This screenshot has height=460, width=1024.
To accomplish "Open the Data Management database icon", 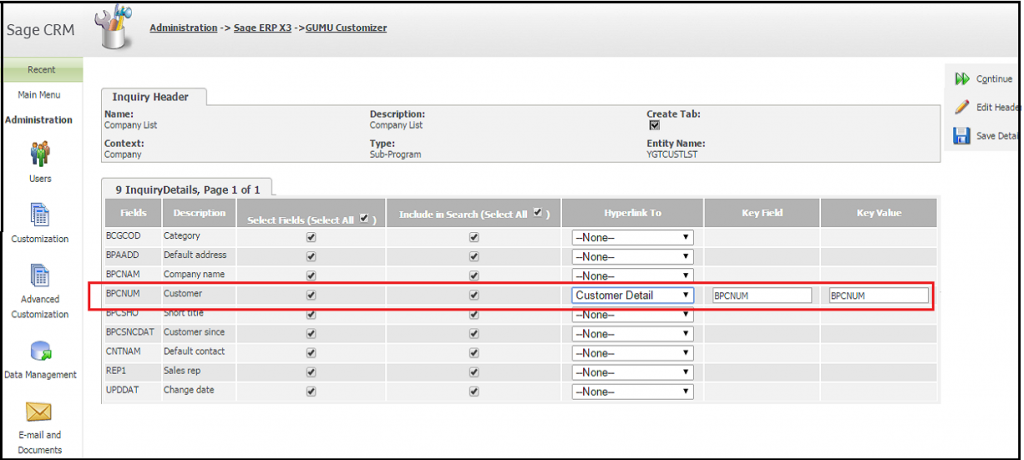I will click(x=40, y=351).
